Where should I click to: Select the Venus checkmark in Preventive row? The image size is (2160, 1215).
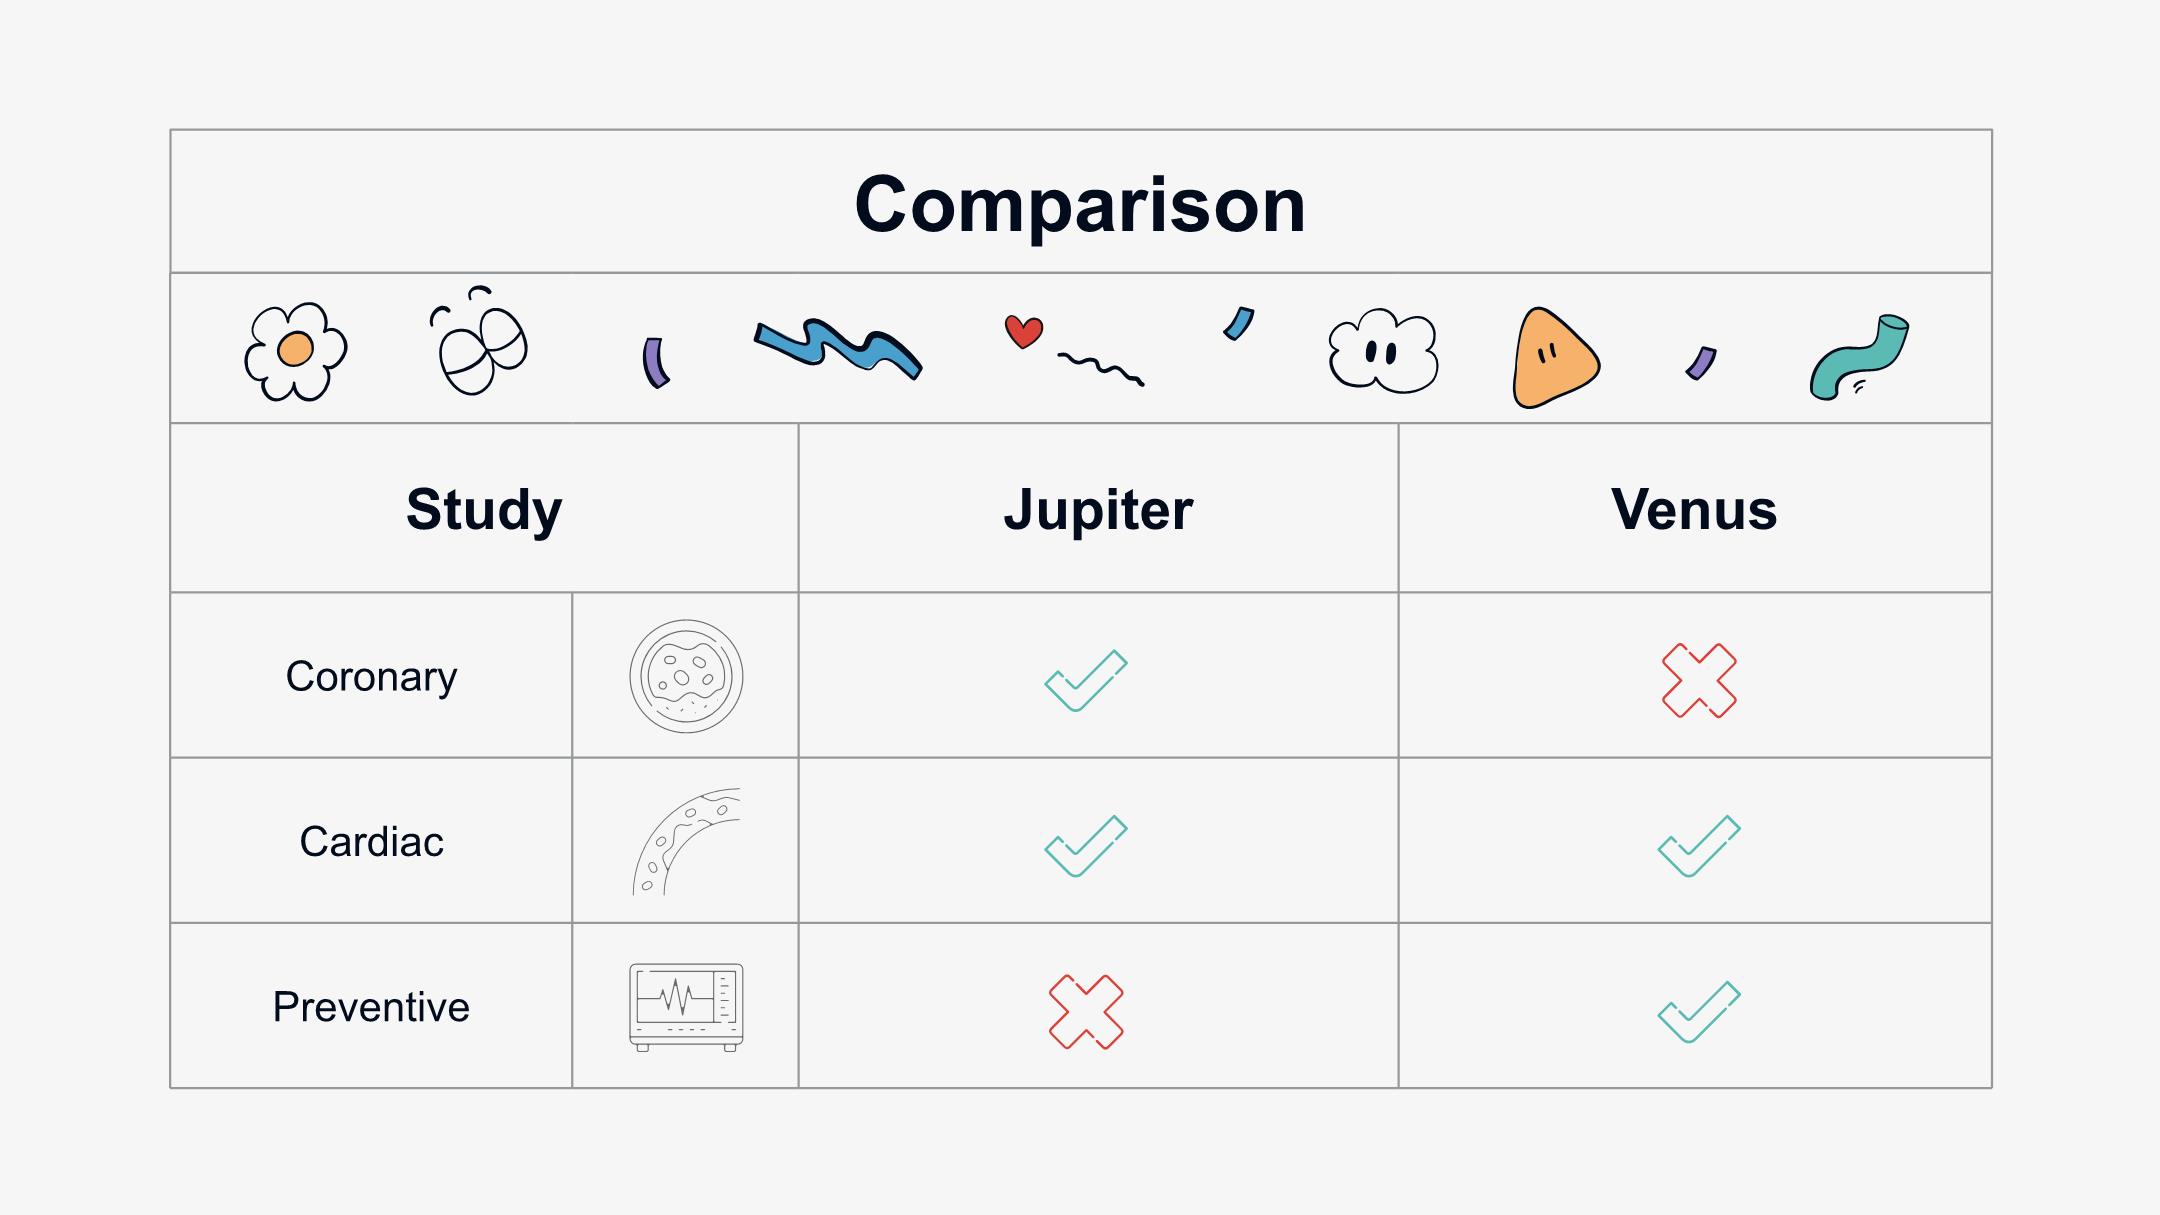(x=1699, y=1012)
